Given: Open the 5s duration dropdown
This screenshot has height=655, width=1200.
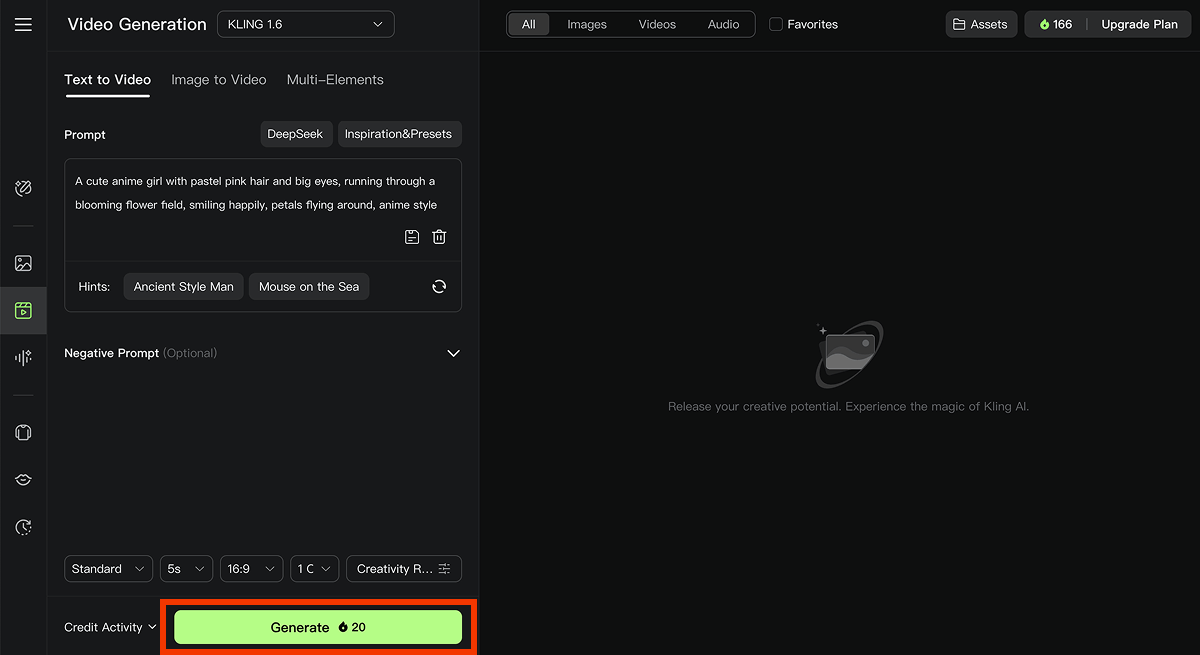Looking at the screenshot, I should (x=187, y=569).
